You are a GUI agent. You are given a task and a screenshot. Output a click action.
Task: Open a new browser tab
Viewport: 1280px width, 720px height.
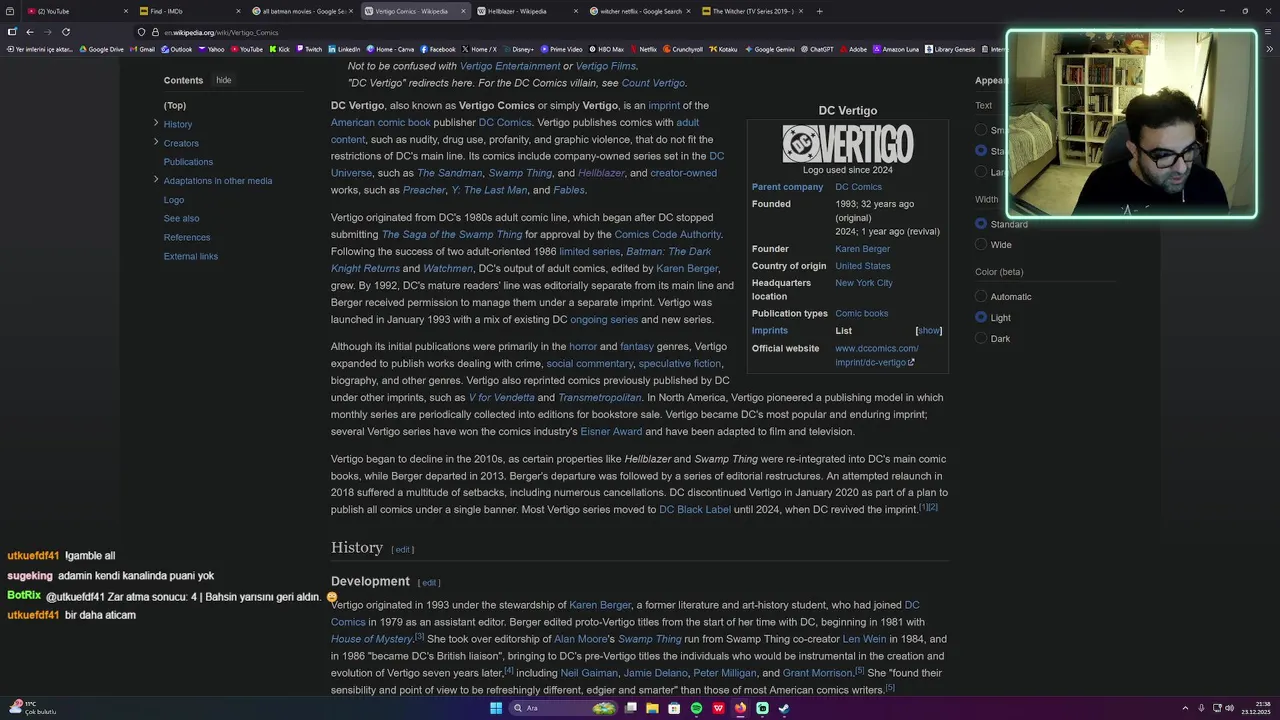tap(819, 11)
